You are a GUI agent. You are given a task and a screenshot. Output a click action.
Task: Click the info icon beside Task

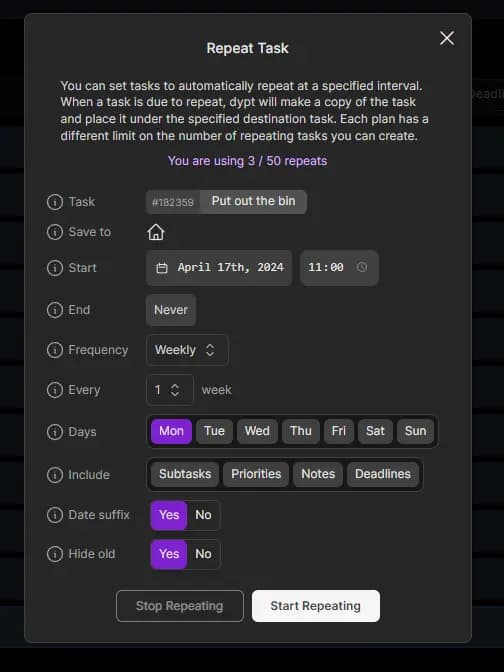pyautogui.click(x=54, y=201)
